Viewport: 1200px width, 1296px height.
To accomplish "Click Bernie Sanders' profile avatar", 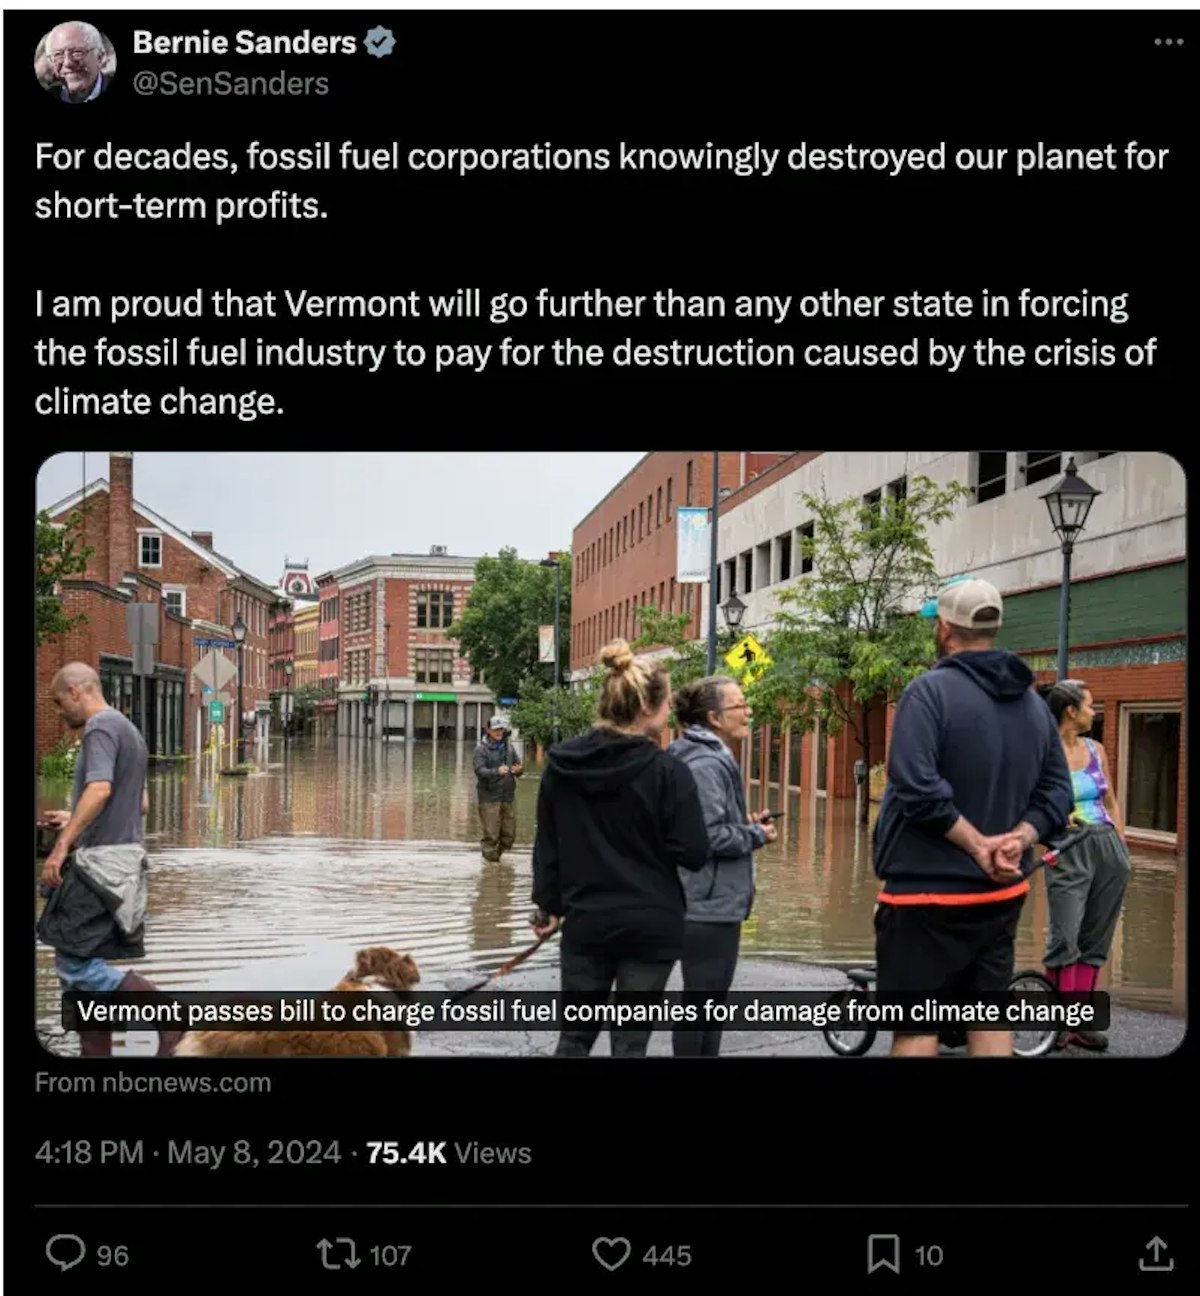I will click(74, 62).
